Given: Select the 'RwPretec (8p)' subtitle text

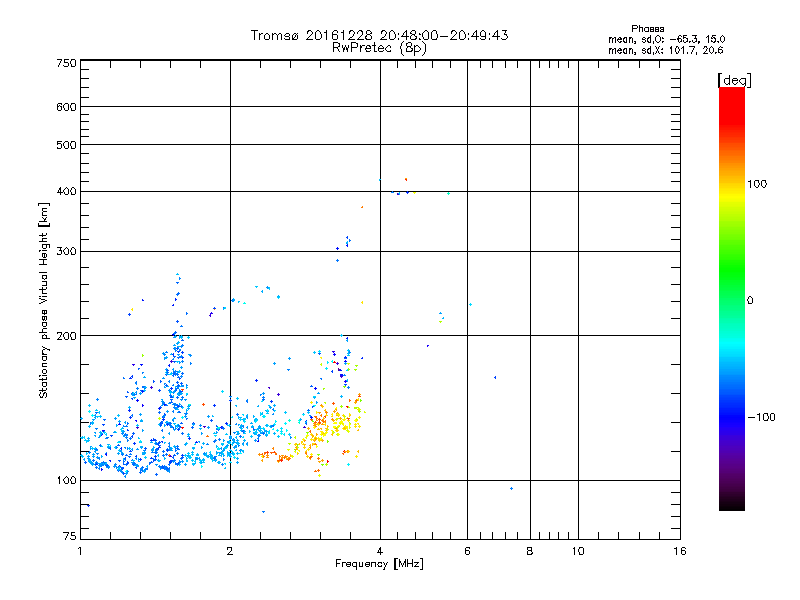Looking at the screenshot, I should click(x=379, y=48).
